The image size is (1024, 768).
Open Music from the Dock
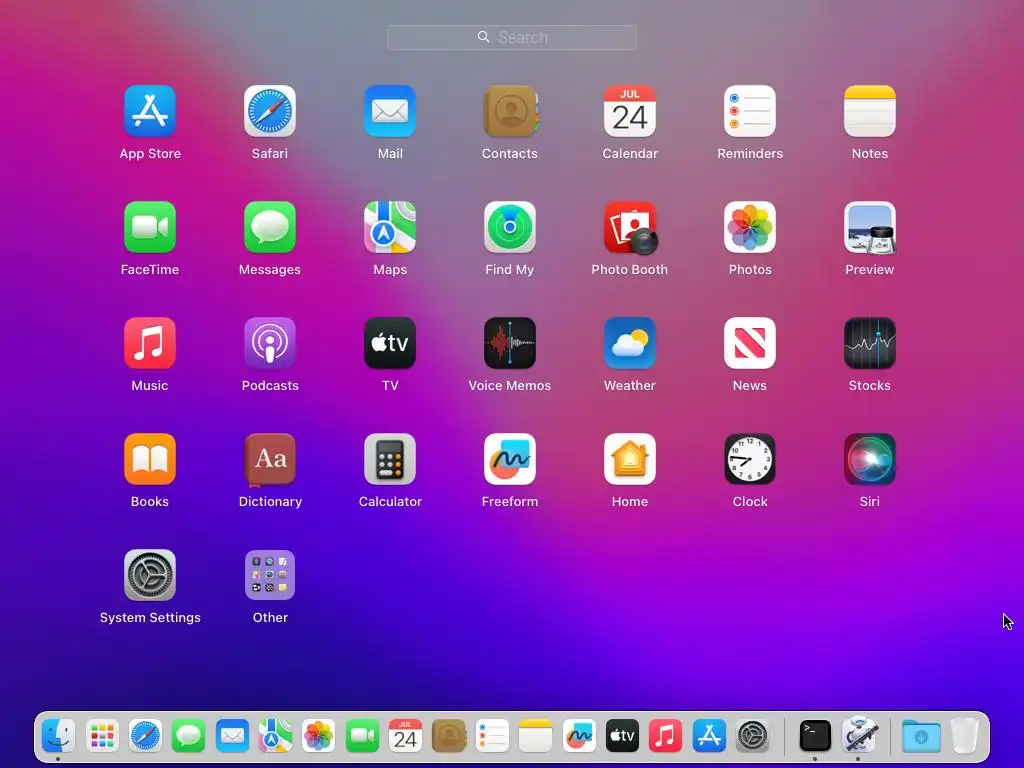click(665, 736)
